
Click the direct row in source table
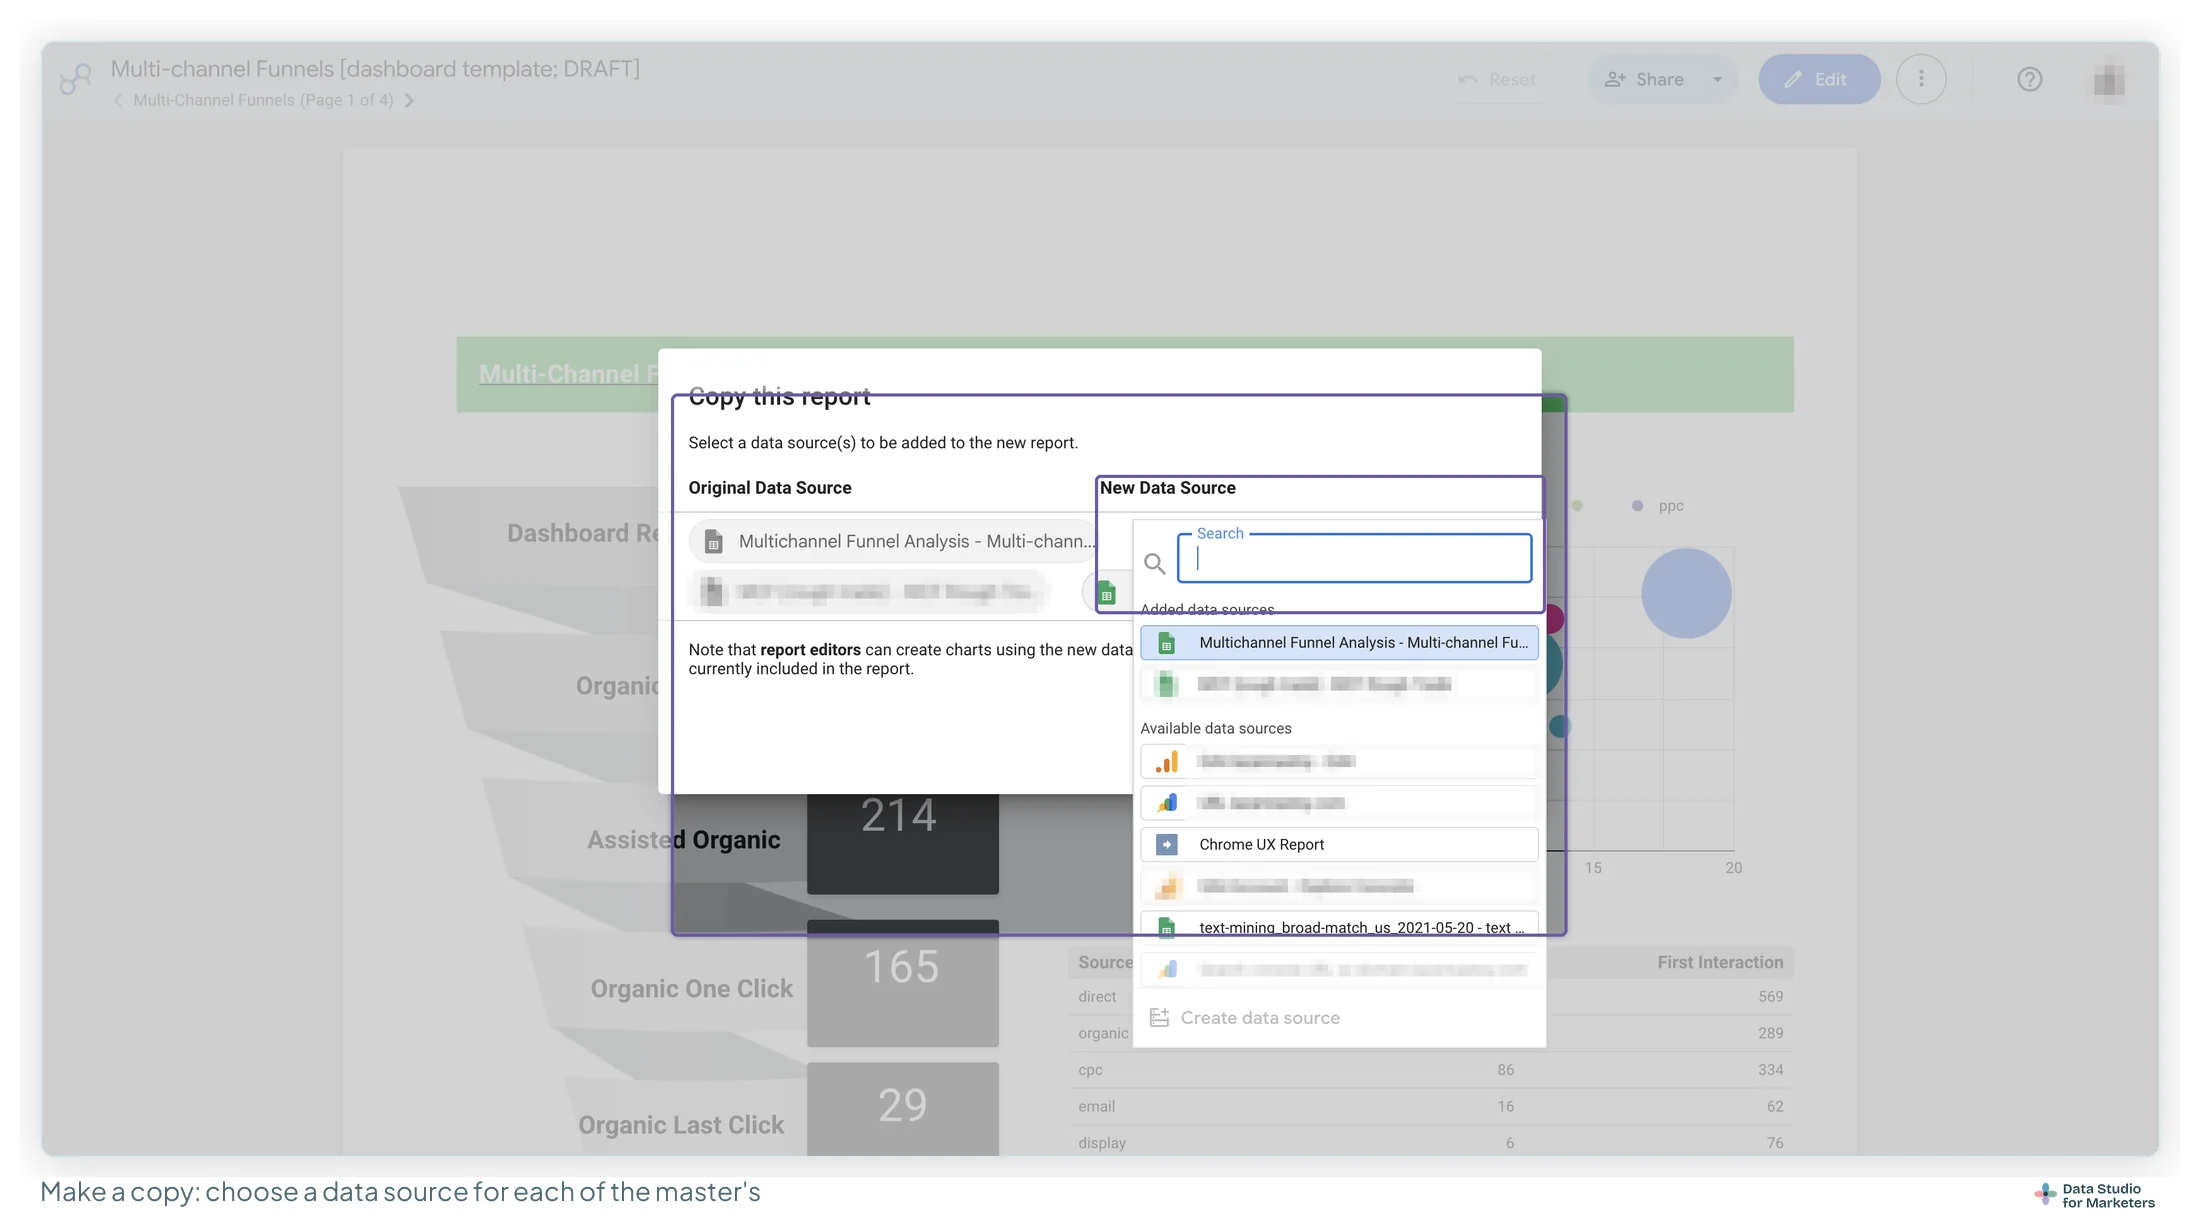point(1430,997)
